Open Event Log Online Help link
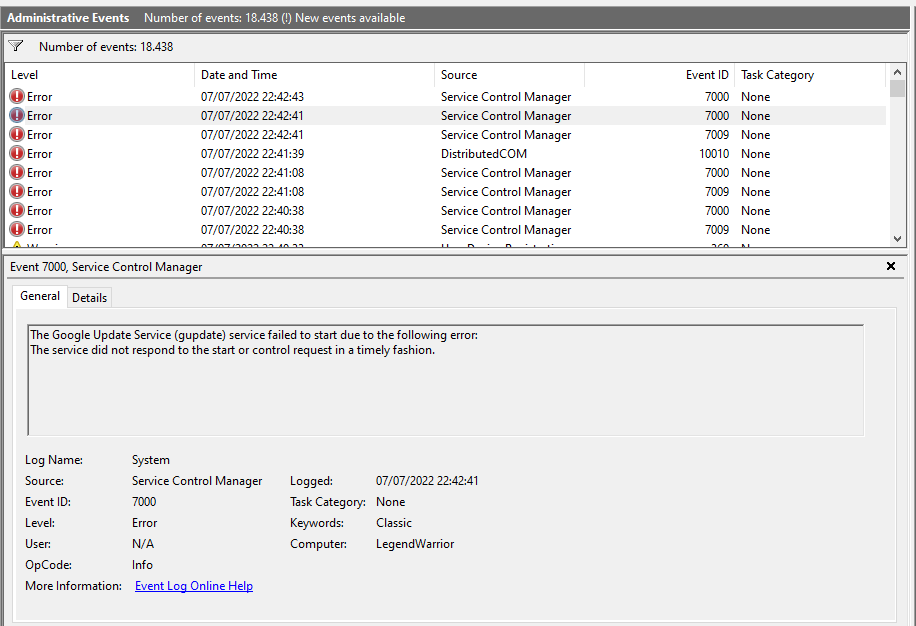This screenshot has height=626, width=916. click(194, 586)
